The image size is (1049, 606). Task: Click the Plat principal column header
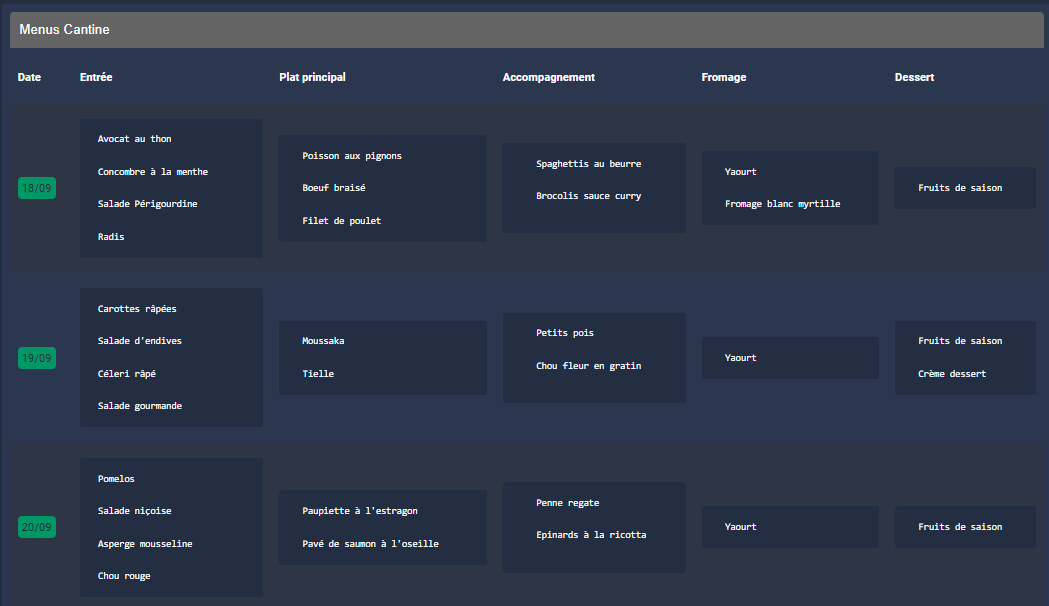(x=312, y=78)
